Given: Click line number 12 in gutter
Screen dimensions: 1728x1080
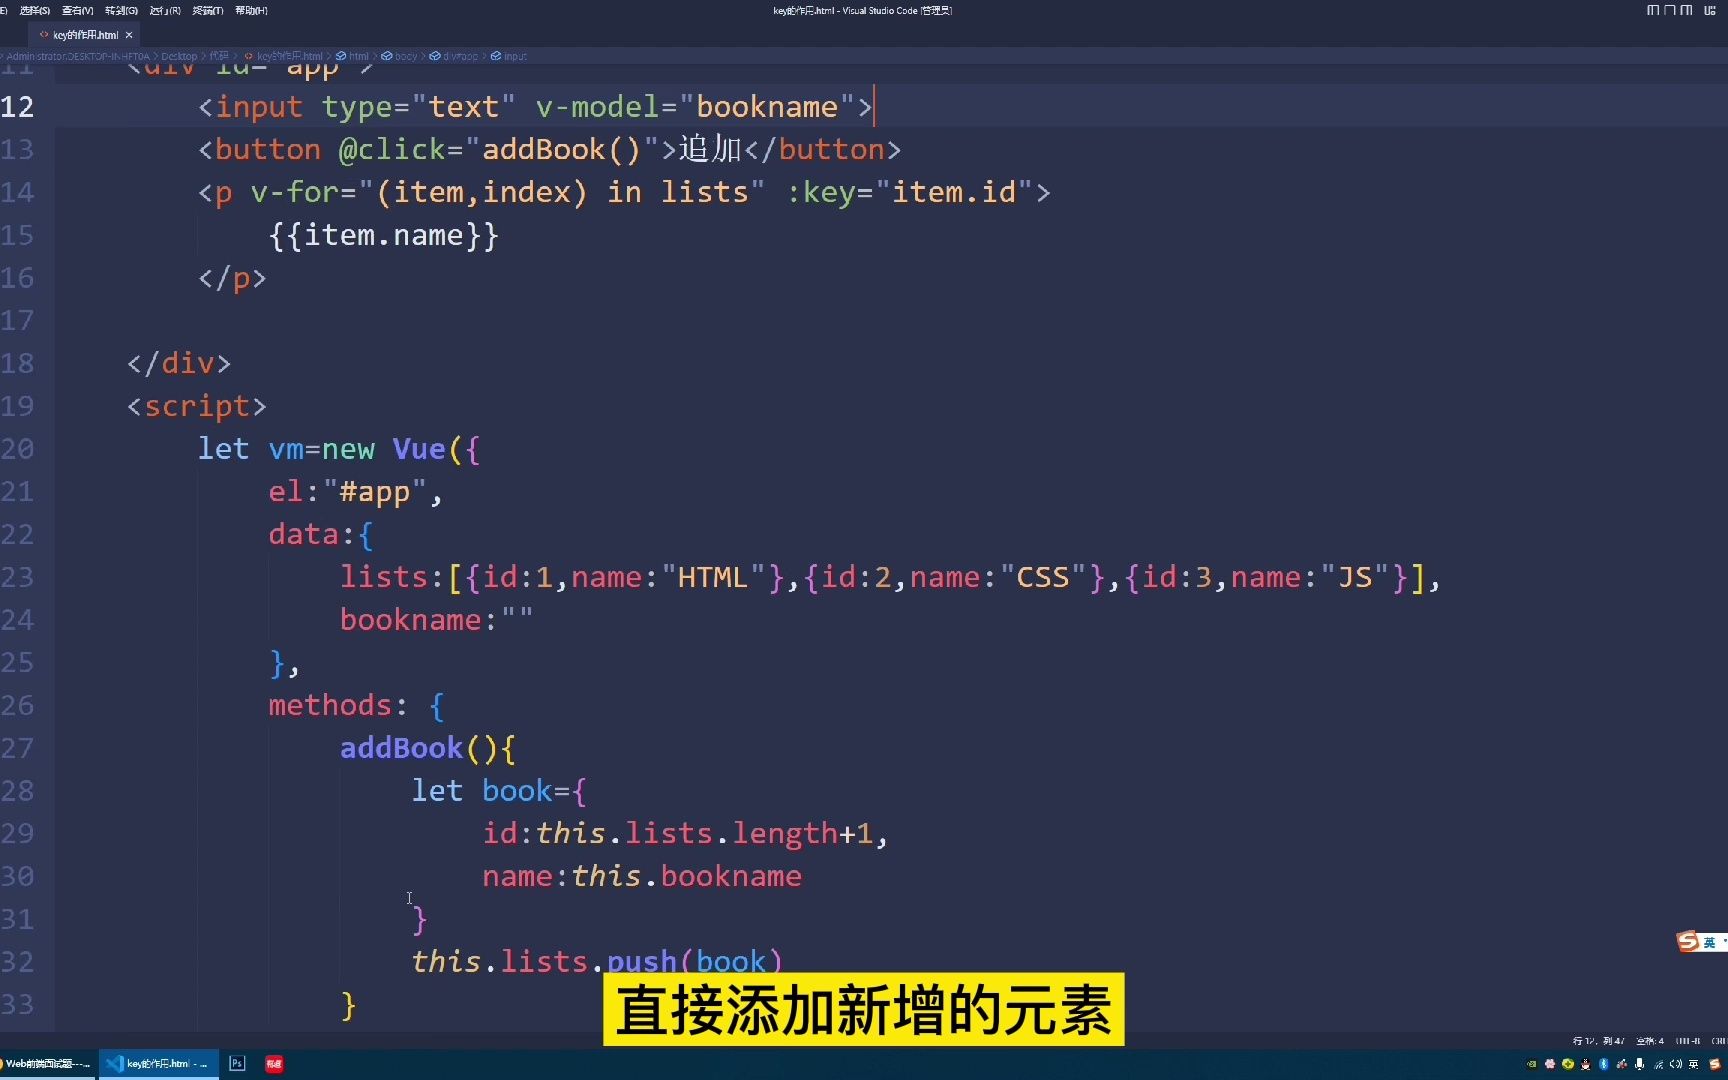Looking at the screenshot, I should point(18,107).
